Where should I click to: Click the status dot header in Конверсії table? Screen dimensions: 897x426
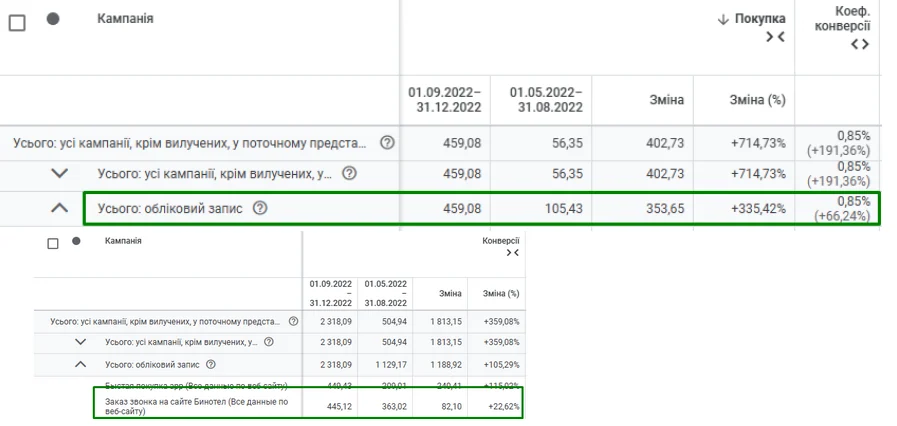76,241
